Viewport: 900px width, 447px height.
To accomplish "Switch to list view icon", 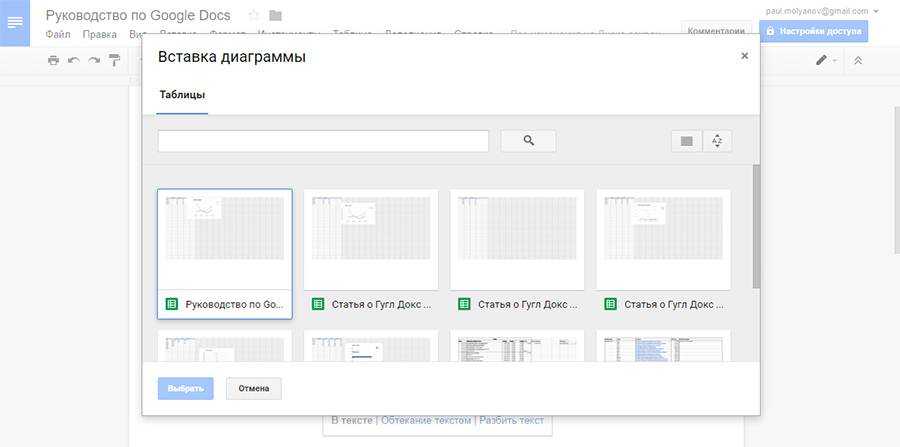I will coord(686,141).
